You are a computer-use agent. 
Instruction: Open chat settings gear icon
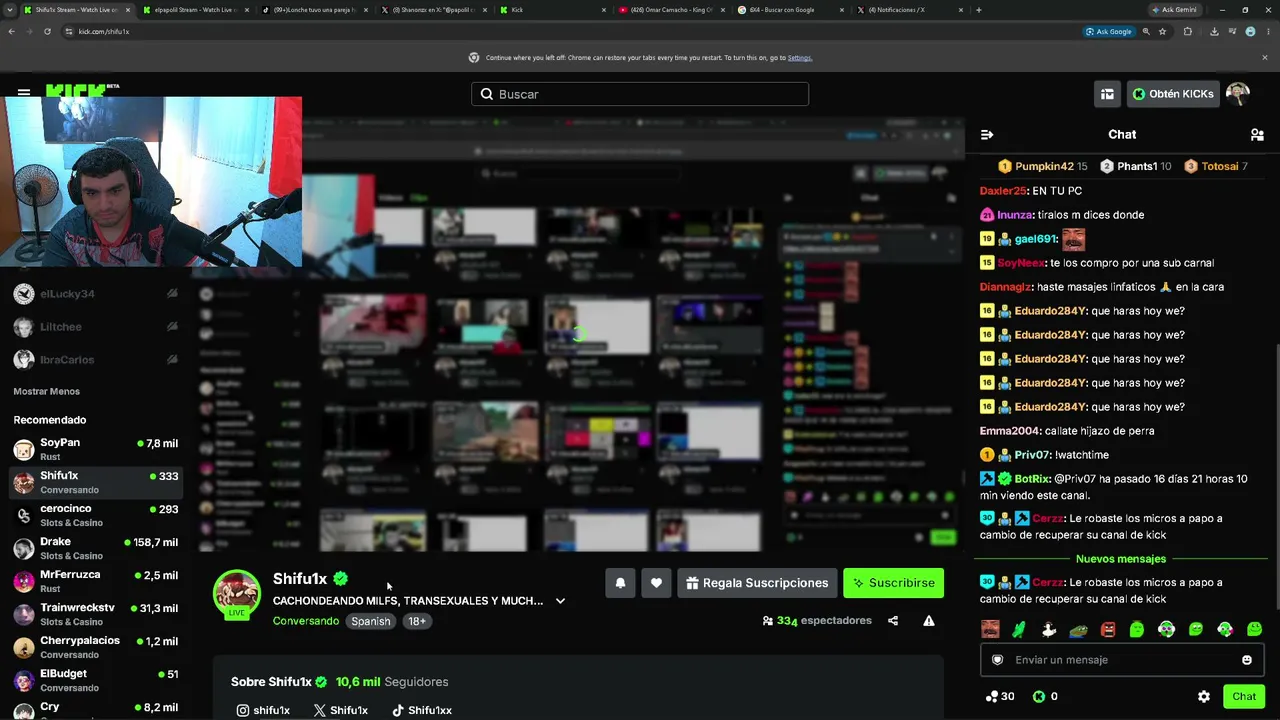pos(1204,697)
